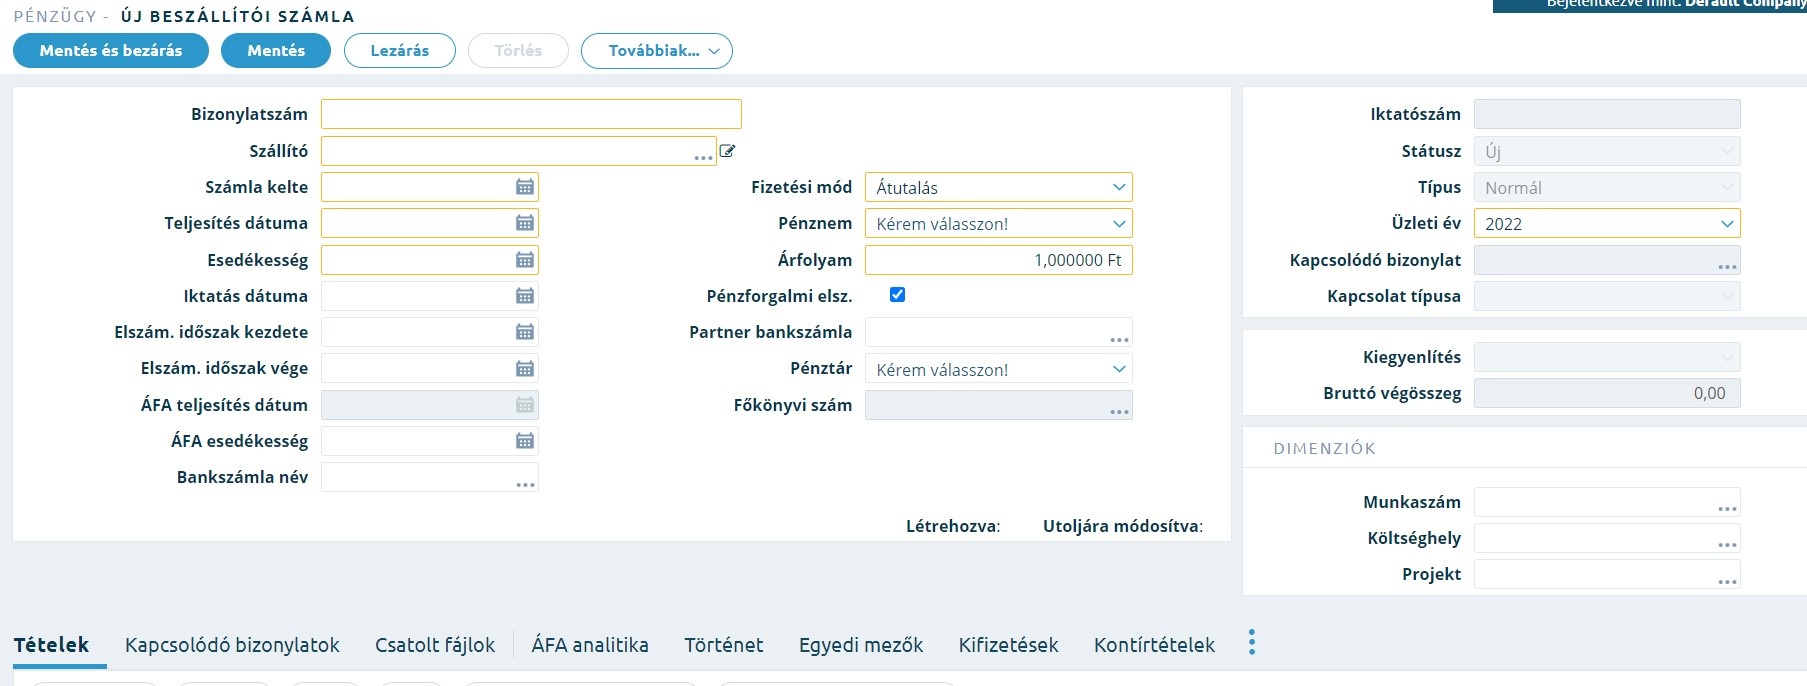Expand Típus dropdown
Viewport: 1807px width, 686px height.
tap(1727, 187)
